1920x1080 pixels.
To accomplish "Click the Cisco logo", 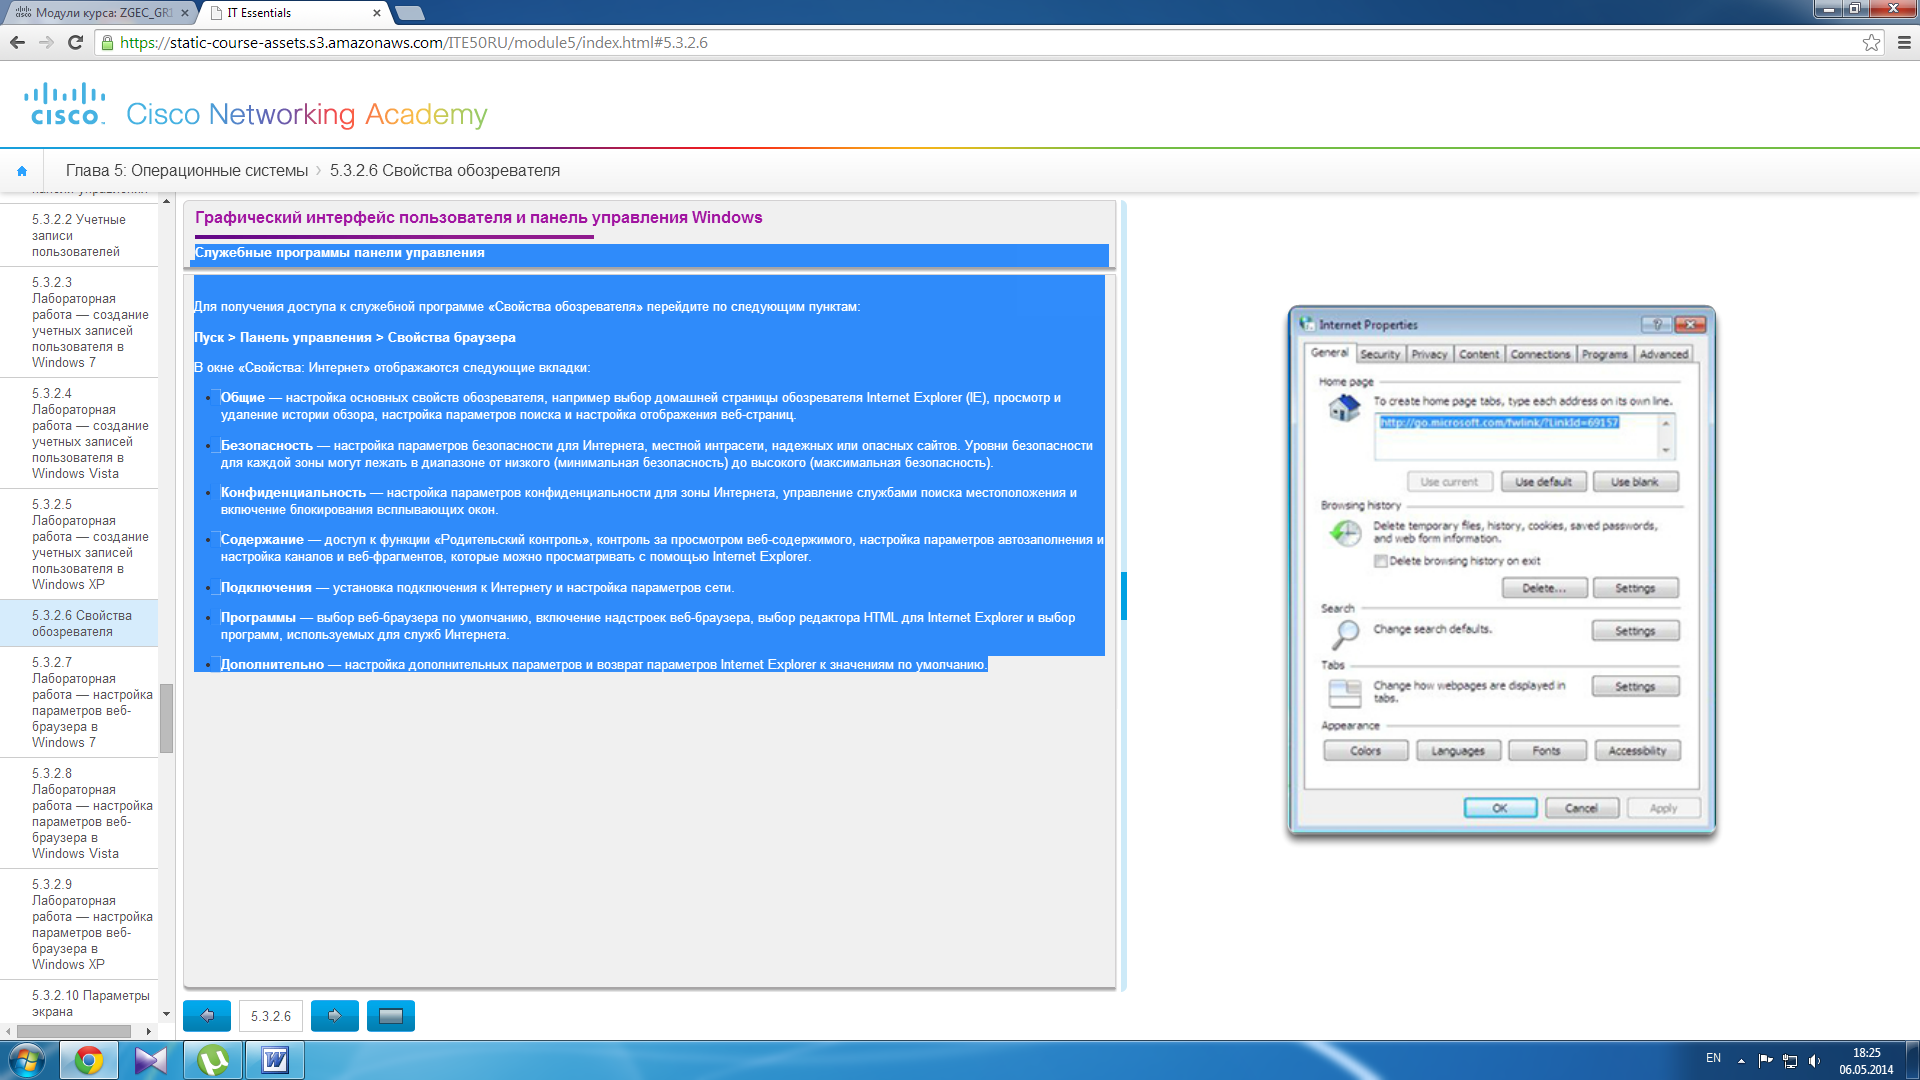I will pyautogui.click(x=65, y=104).
